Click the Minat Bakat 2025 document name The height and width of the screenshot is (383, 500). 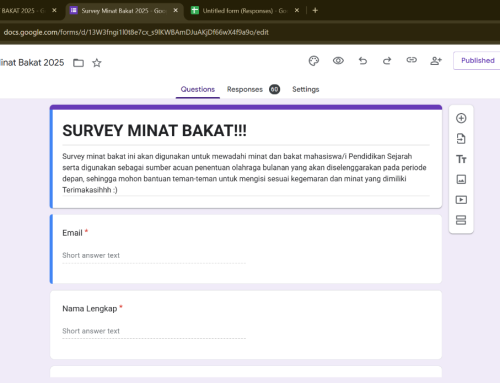32,63
